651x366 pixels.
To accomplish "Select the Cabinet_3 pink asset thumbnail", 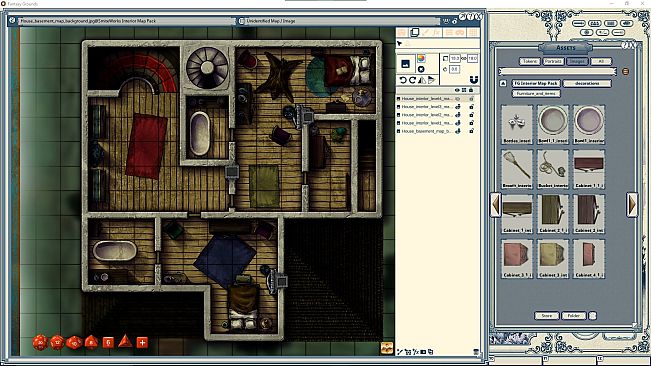I will point(517,258).
